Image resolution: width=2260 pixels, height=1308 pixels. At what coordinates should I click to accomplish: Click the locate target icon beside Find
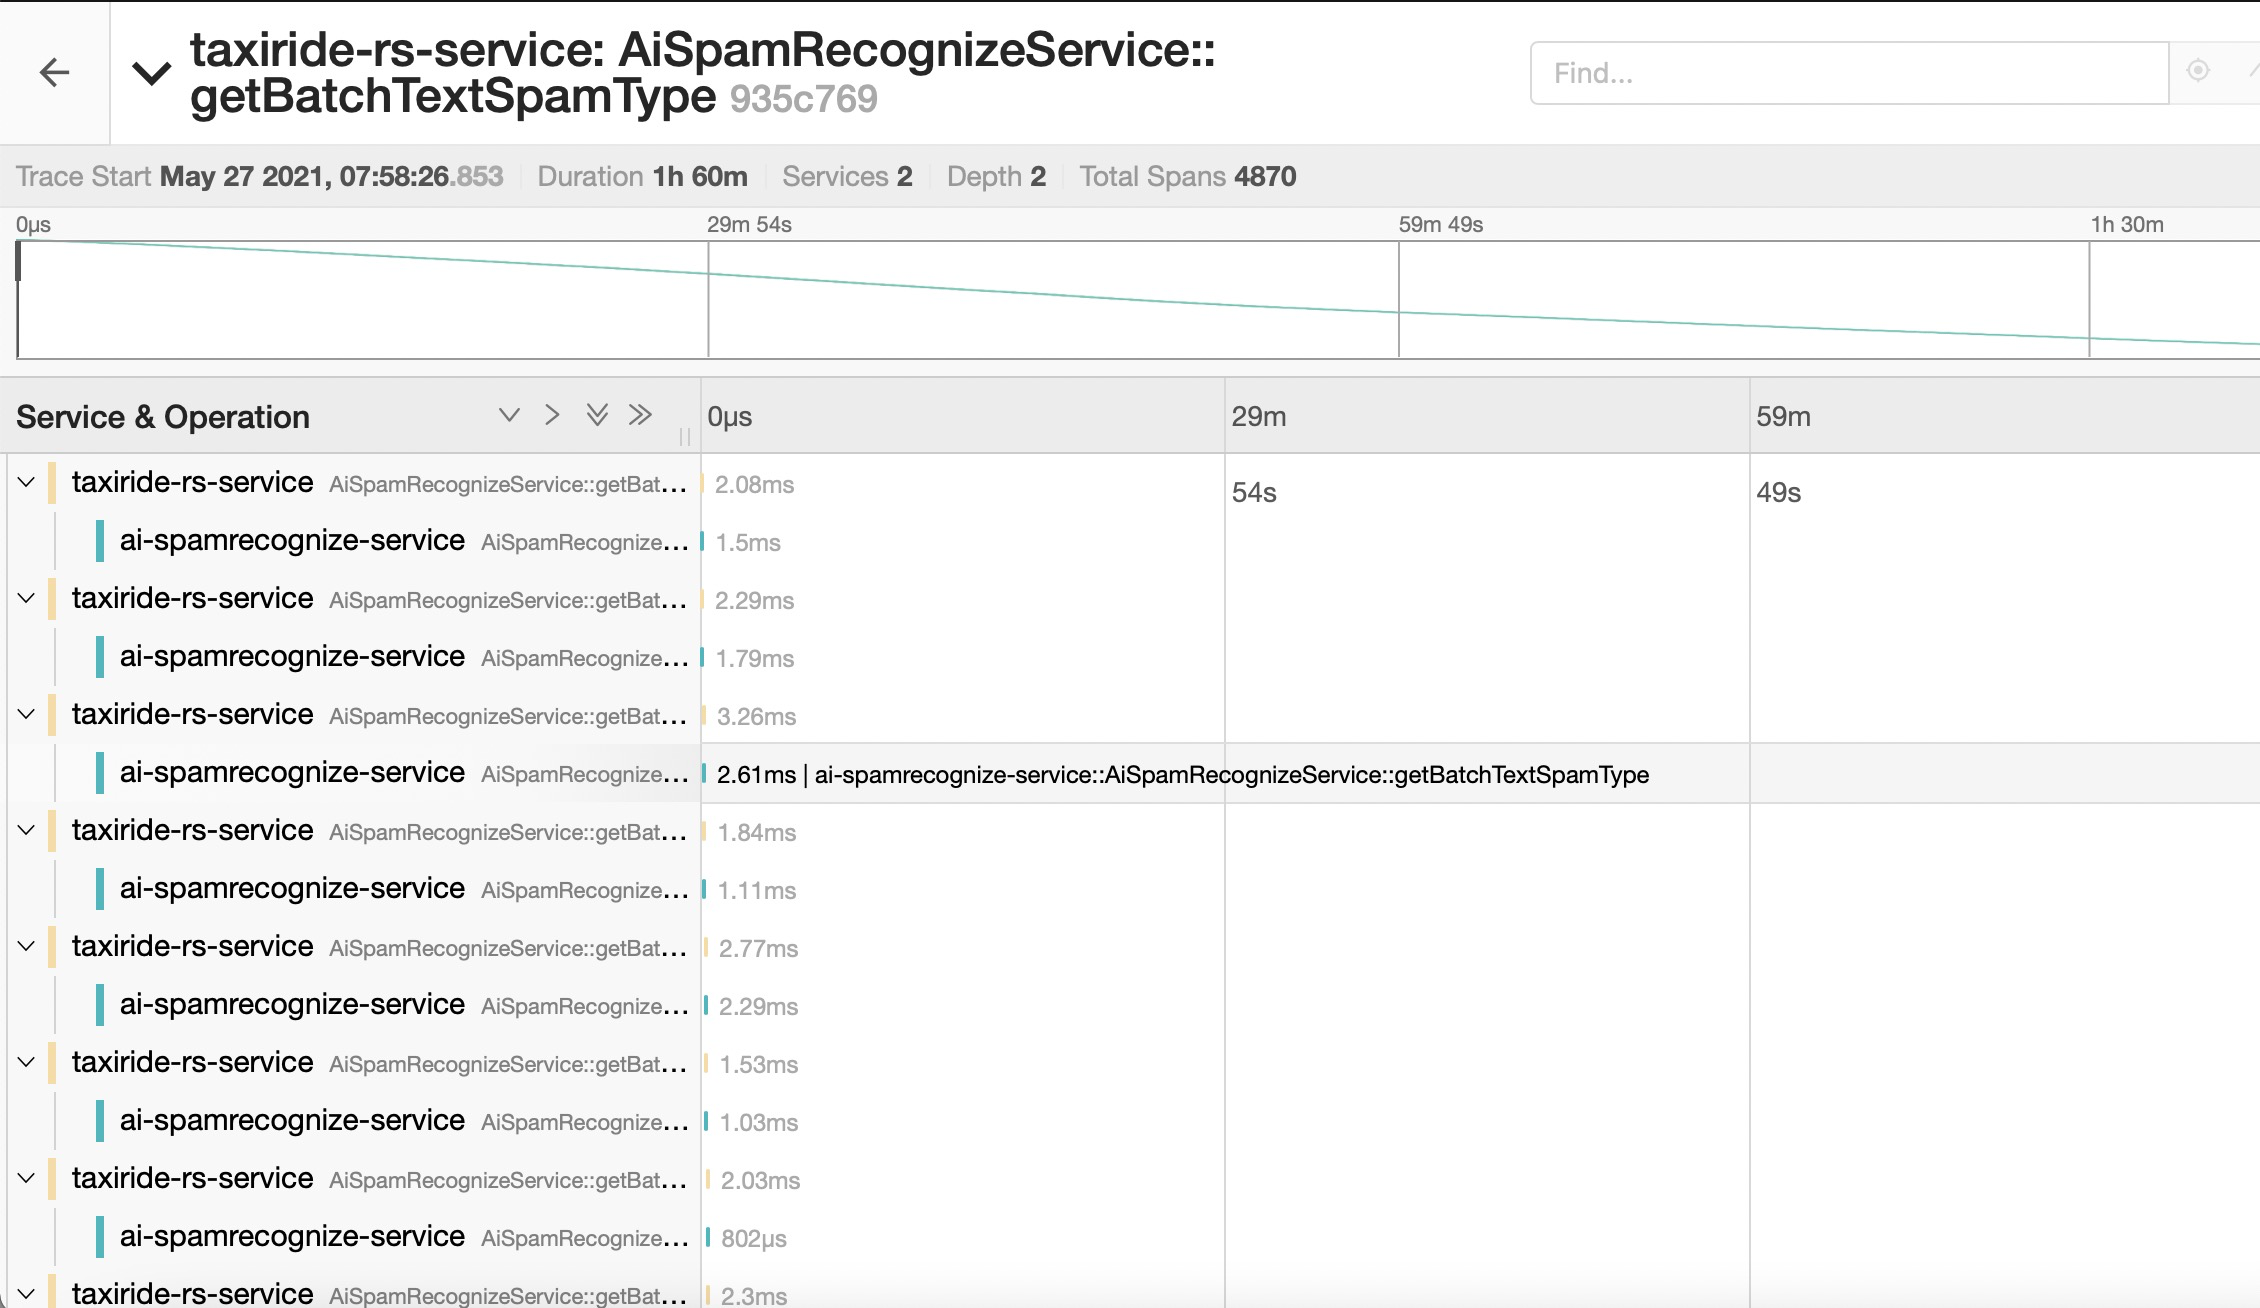coord(2197,71)
